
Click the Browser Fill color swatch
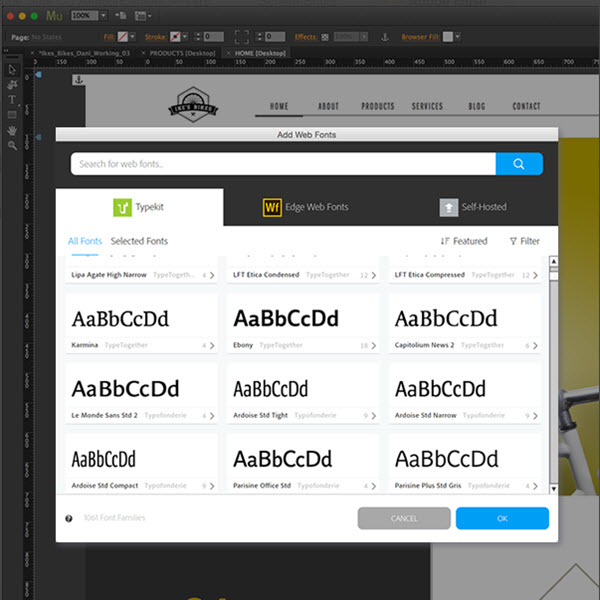(x=448, y=37)
